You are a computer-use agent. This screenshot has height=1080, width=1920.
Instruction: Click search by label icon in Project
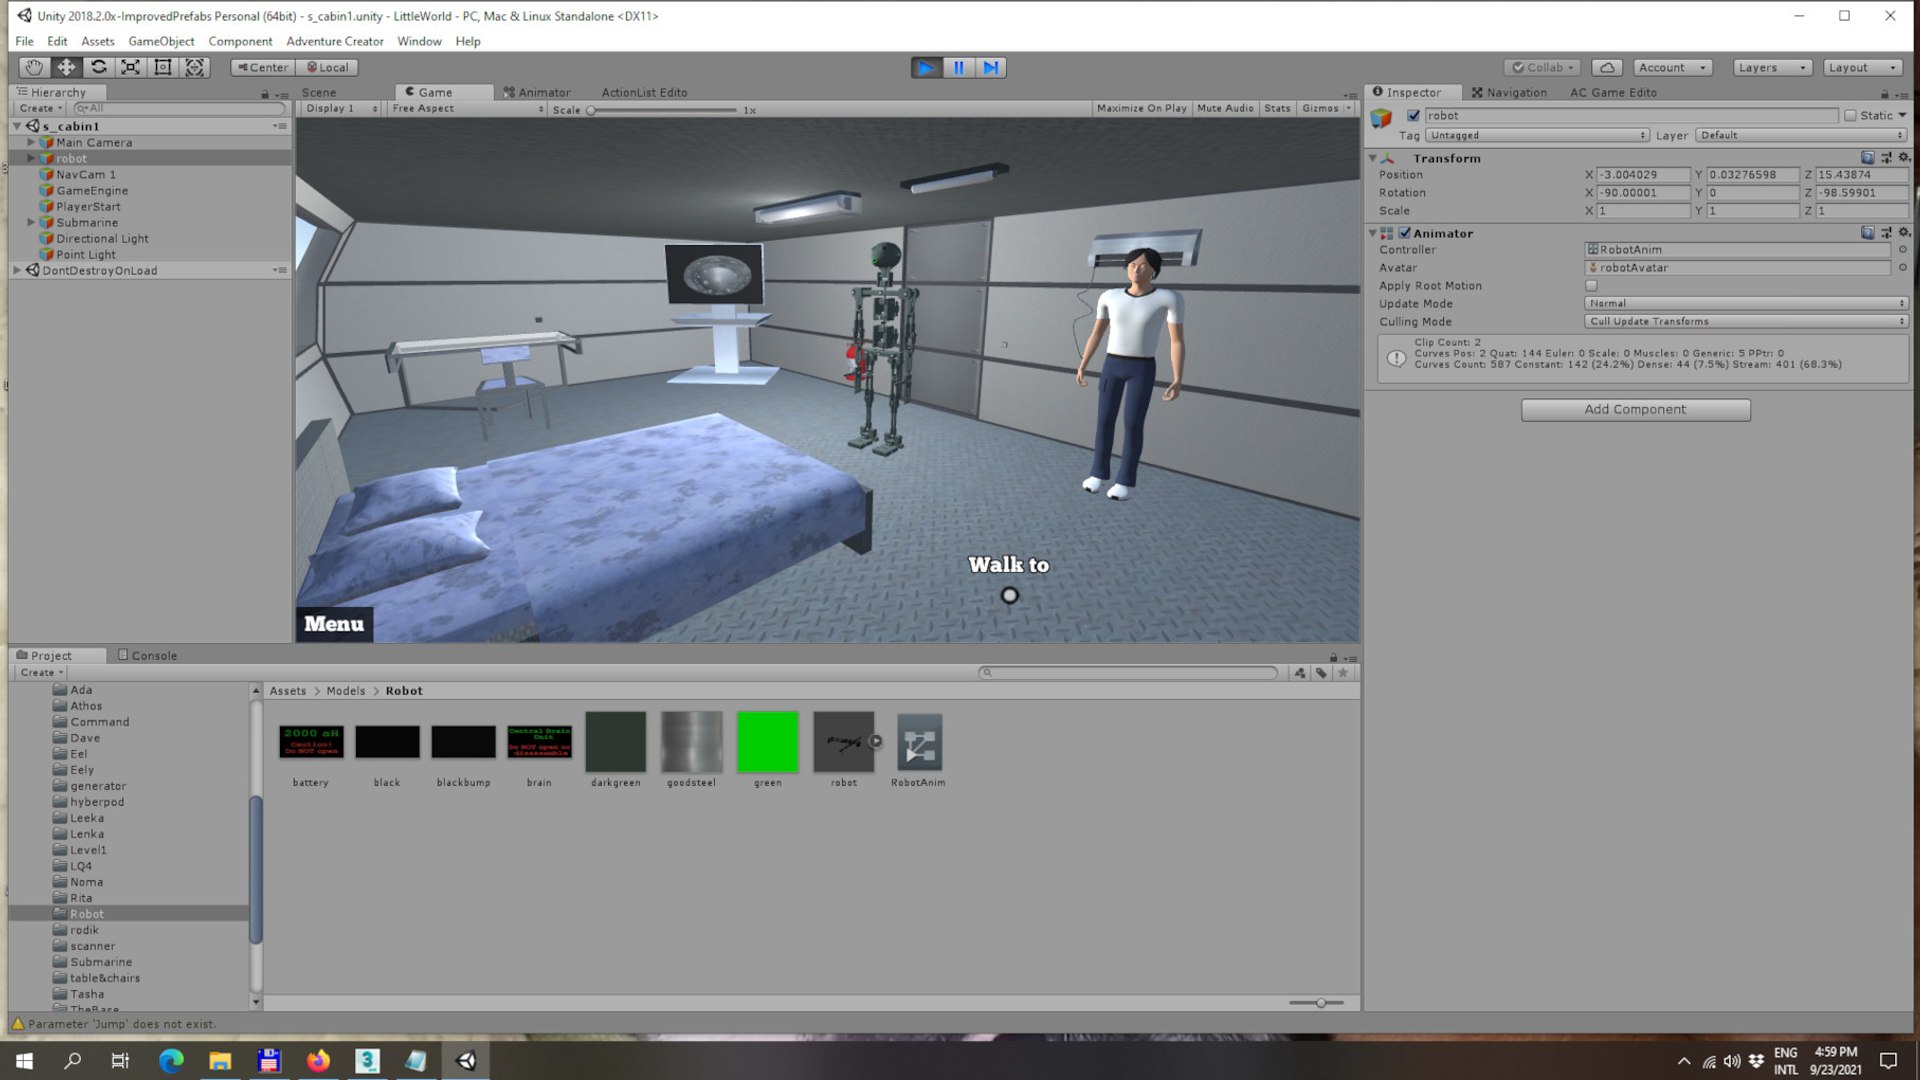coord(1321,673)
